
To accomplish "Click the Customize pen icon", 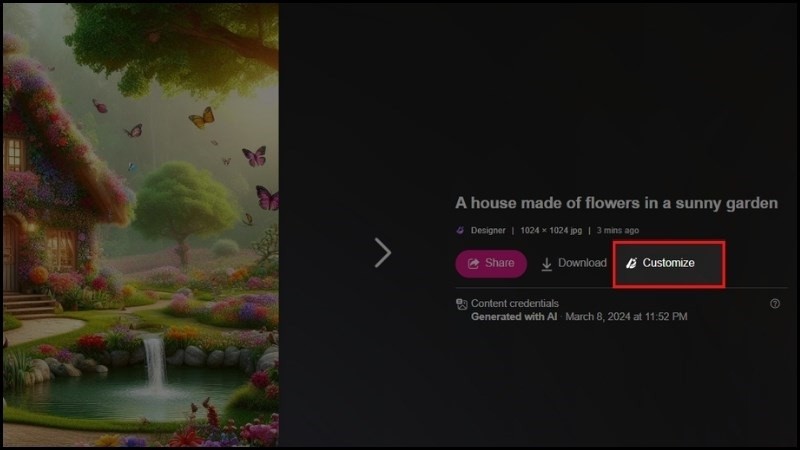I will [631, 263].
